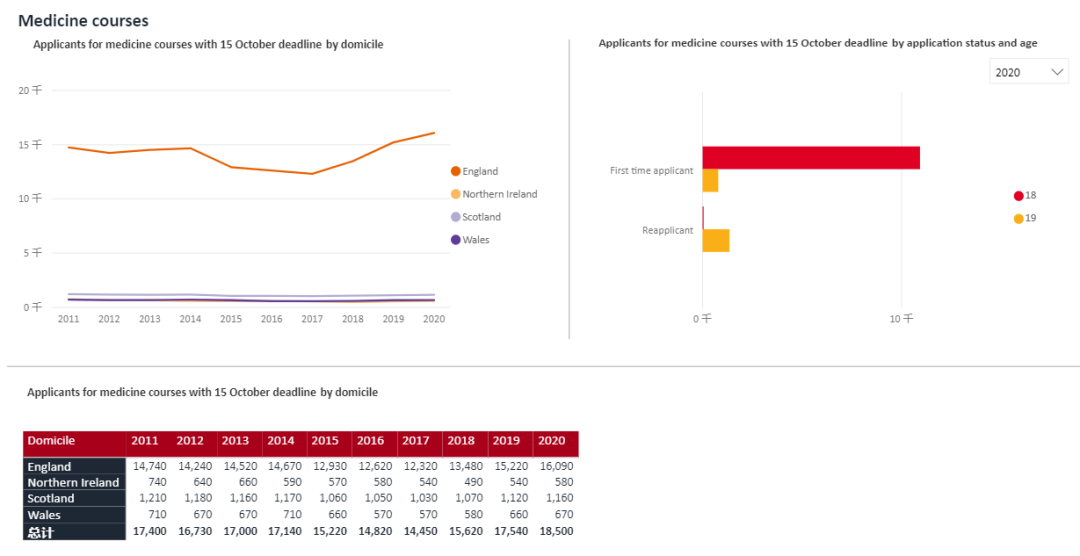Click the year dropdown chevron arrow
Image resolution: width=1080 pixels, height=556 pixels.
[1057, 72]
